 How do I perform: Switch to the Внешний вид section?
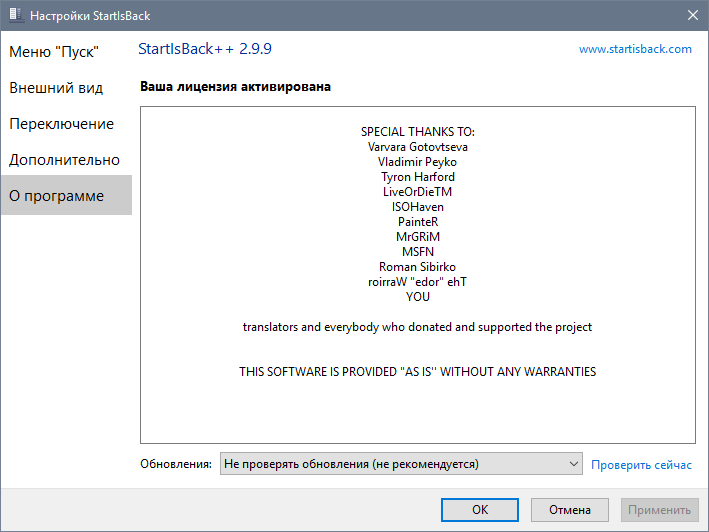[x=56, y=88]
